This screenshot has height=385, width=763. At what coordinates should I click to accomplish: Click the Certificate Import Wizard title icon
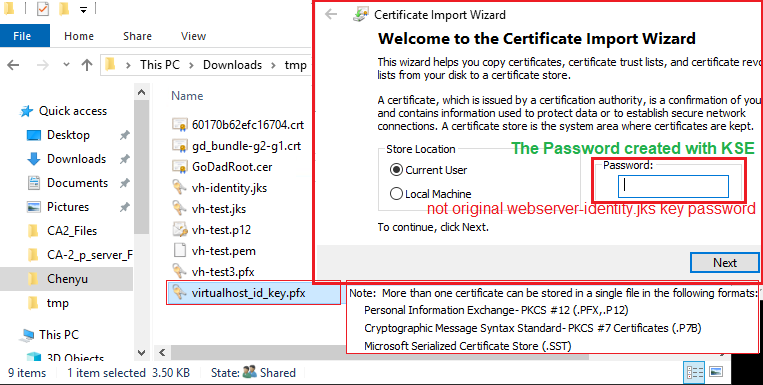coord(360,14)
